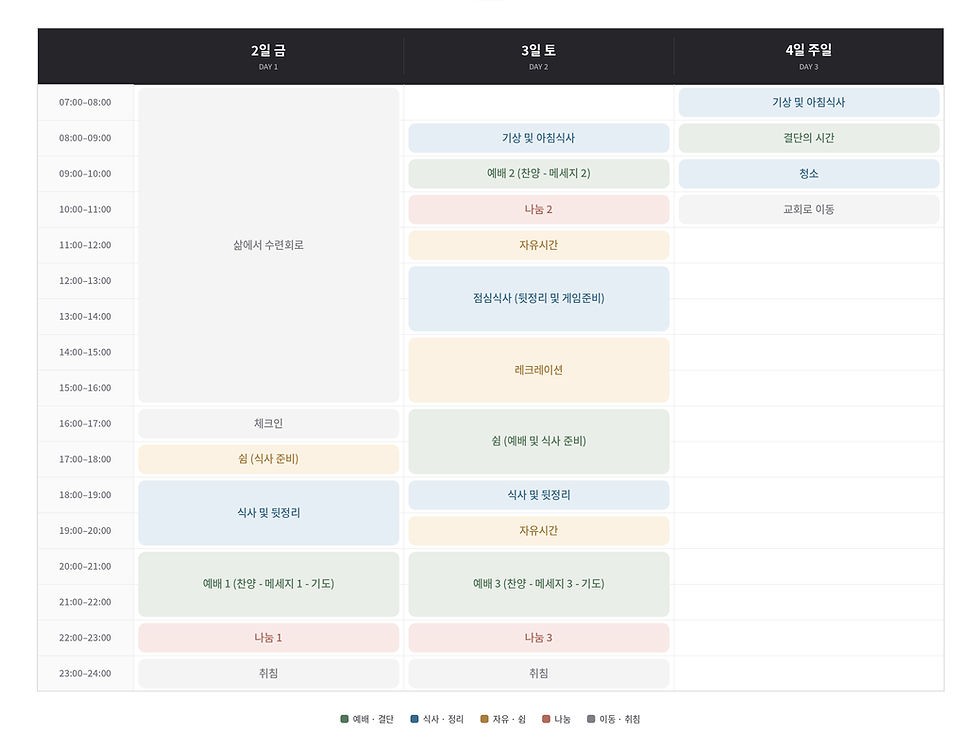Click the 20:00–21:00 time label
This screenshot has height=747, width=980.
point(85,566)
